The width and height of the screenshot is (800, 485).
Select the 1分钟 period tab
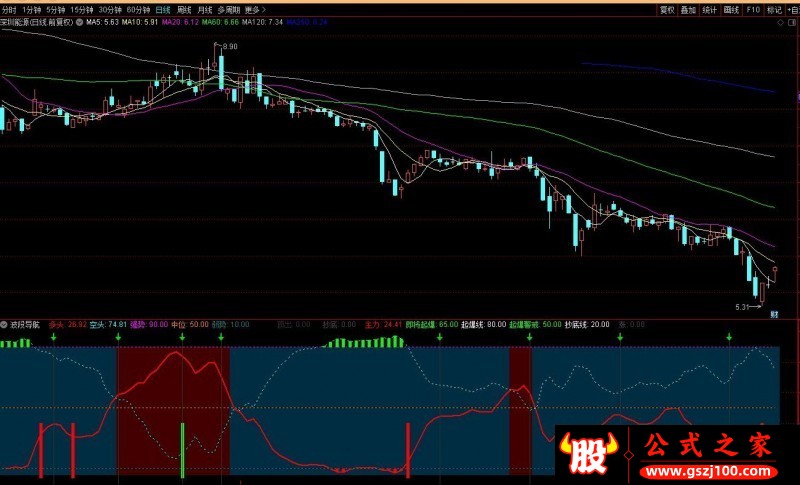click(x=32, y=10)
